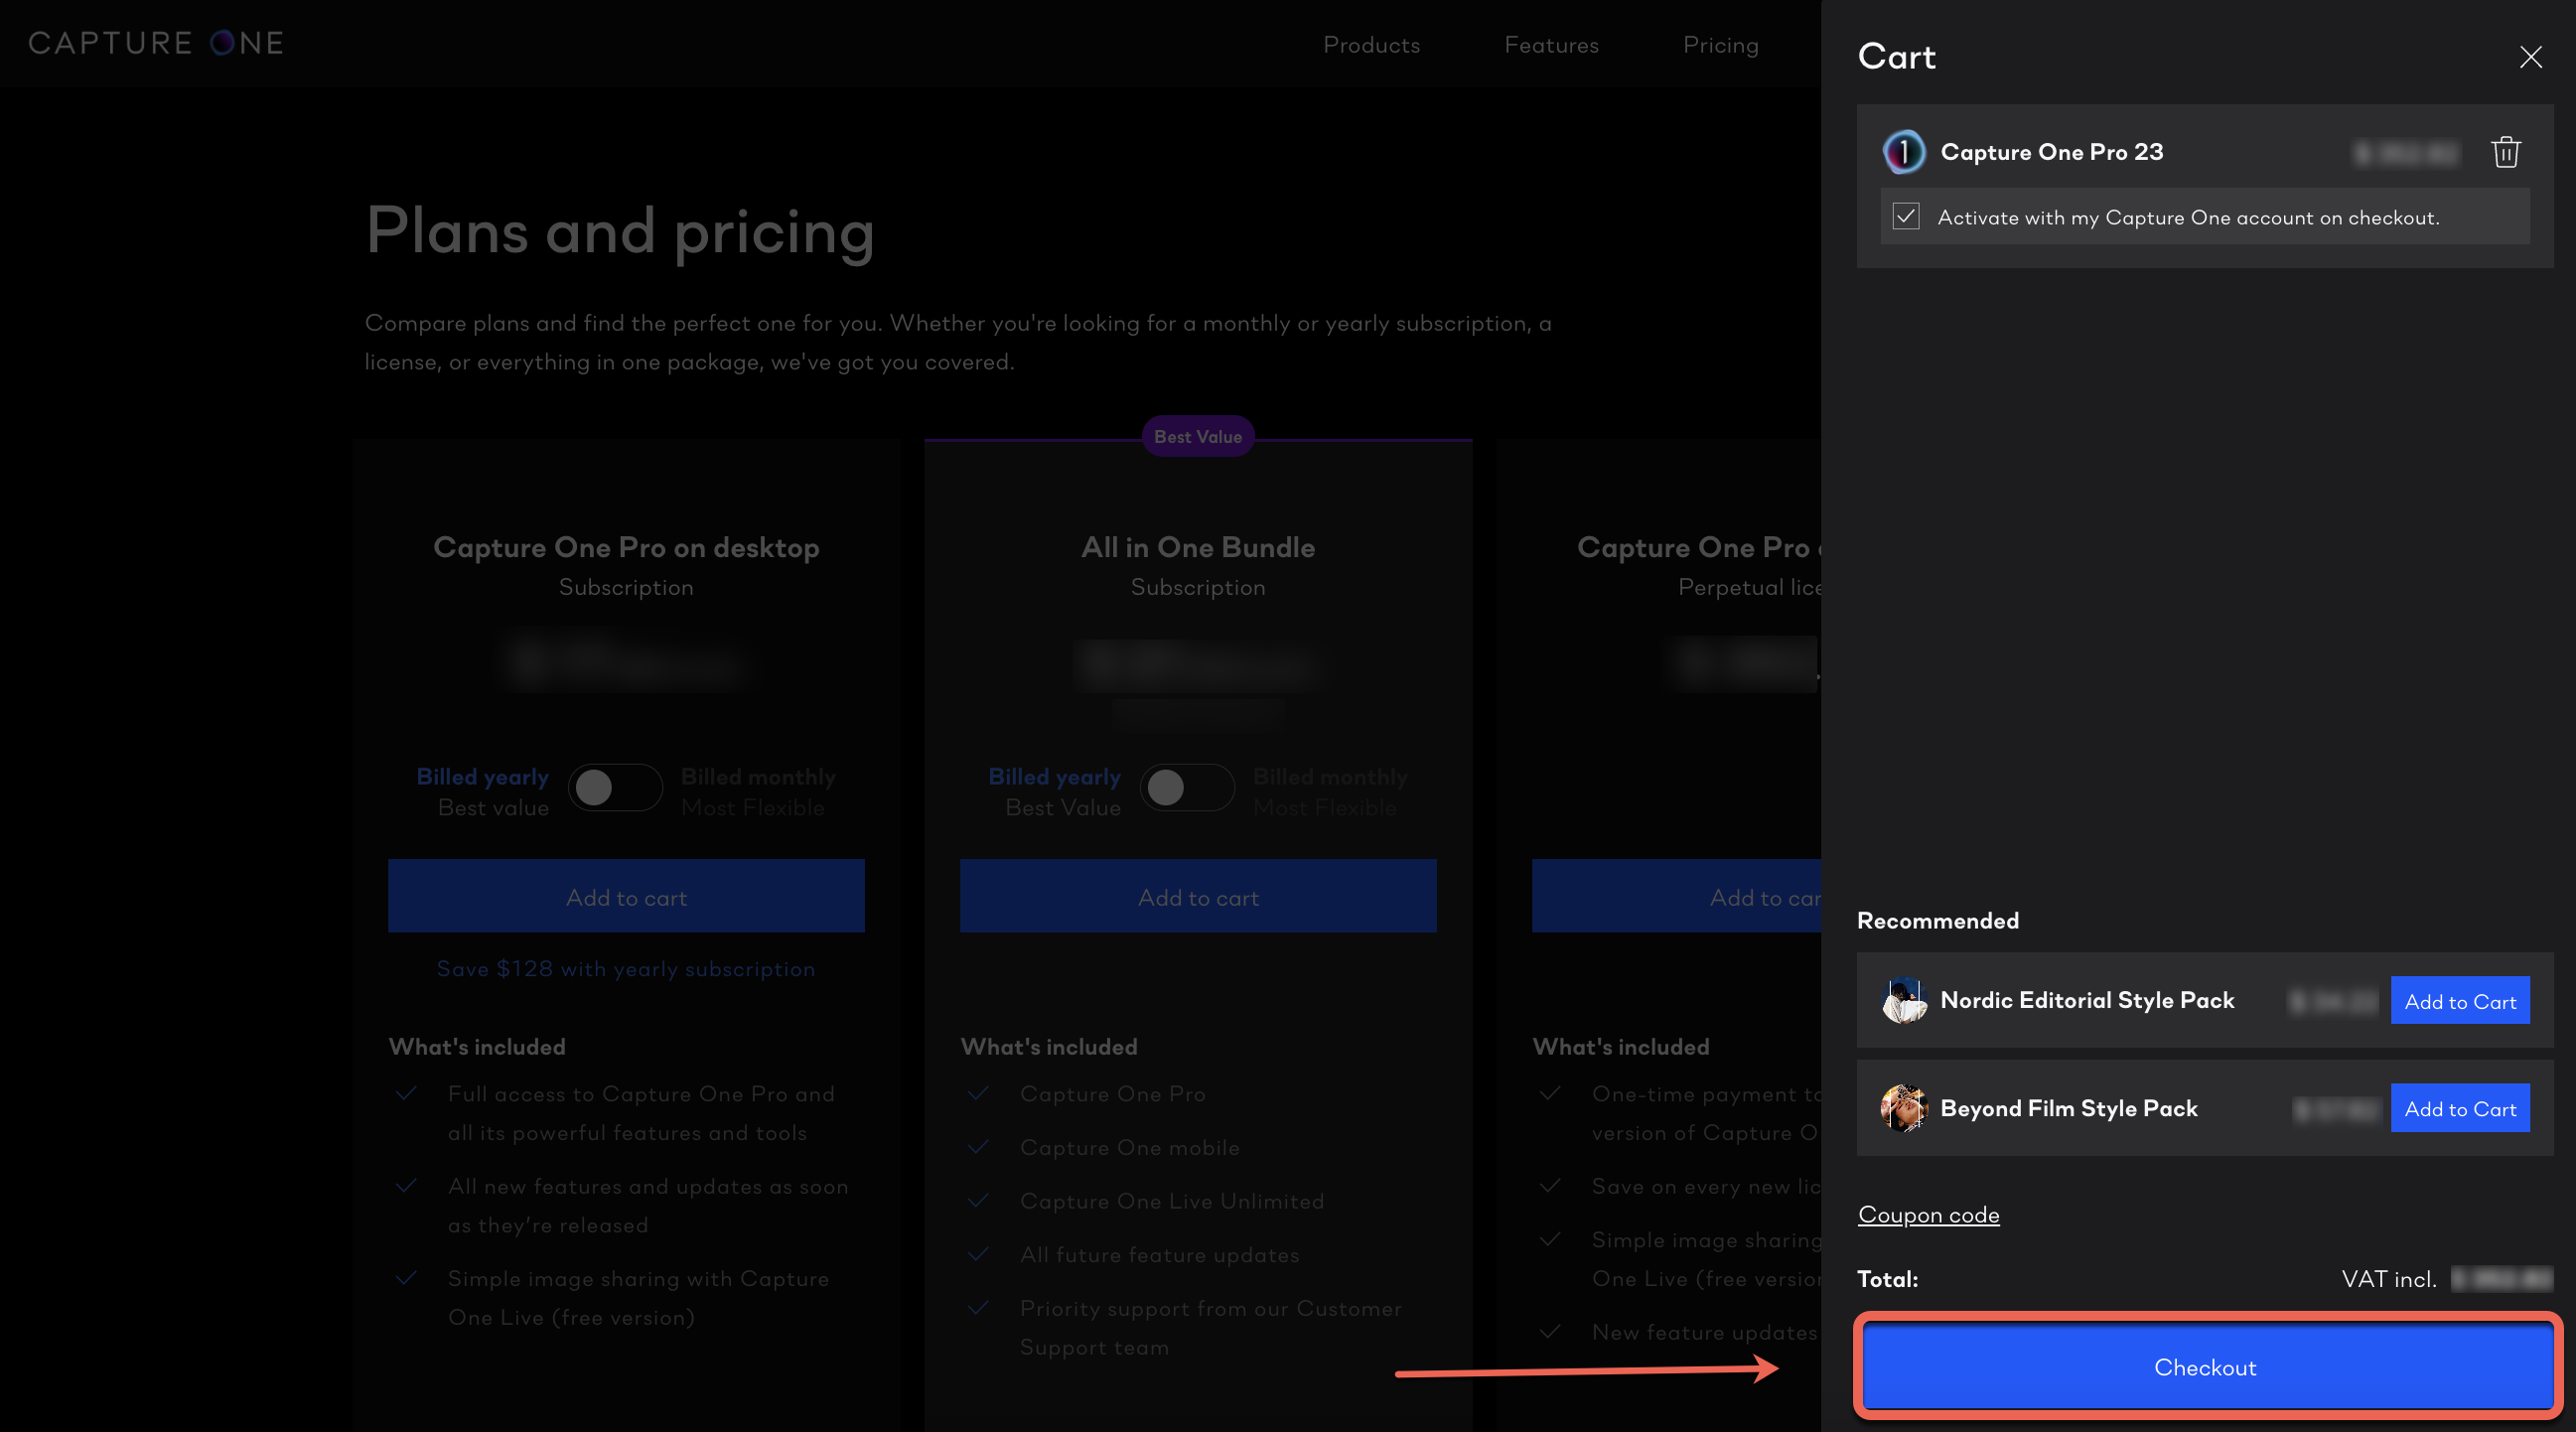
Task: Add Capture One Pro on desktop subscription to cart
Action: 626,896
